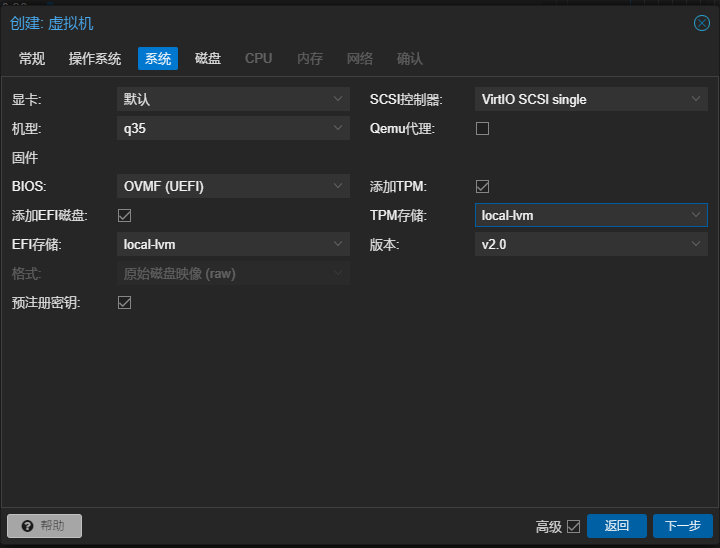Toggle the 预注册密钥 checkbox
This screenshot has height=548, width=720.
coord(125,302)
